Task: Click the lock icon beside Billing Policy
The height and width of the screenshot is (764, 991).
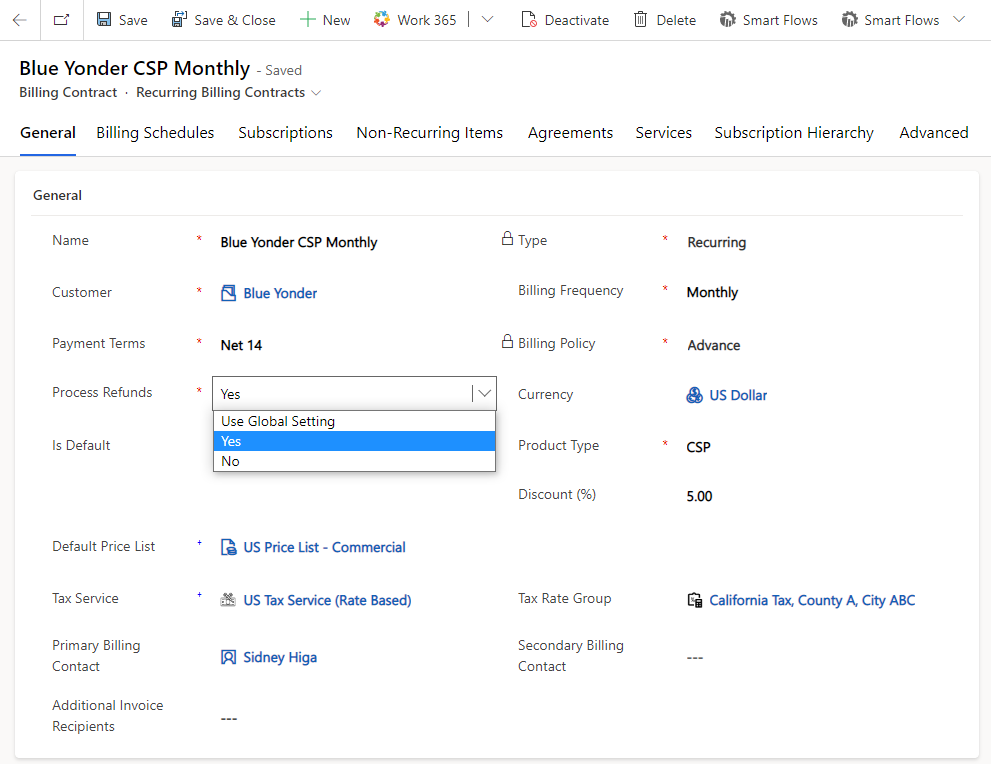Action: 507,342
